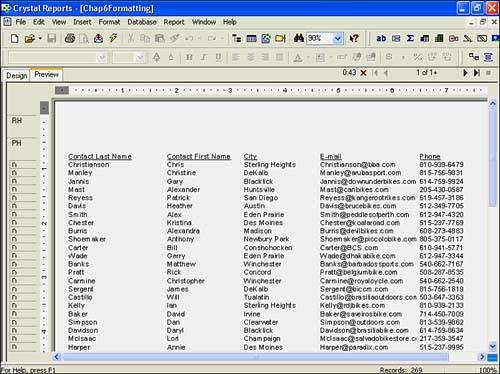Go to previous page arrow
Screen dimensions: 500x374
click(x=386, y=73)
